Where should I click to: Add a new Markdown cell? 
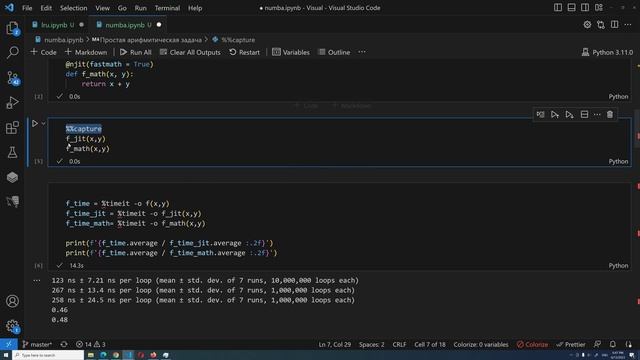pyautogui.click(x=86, y=52)
